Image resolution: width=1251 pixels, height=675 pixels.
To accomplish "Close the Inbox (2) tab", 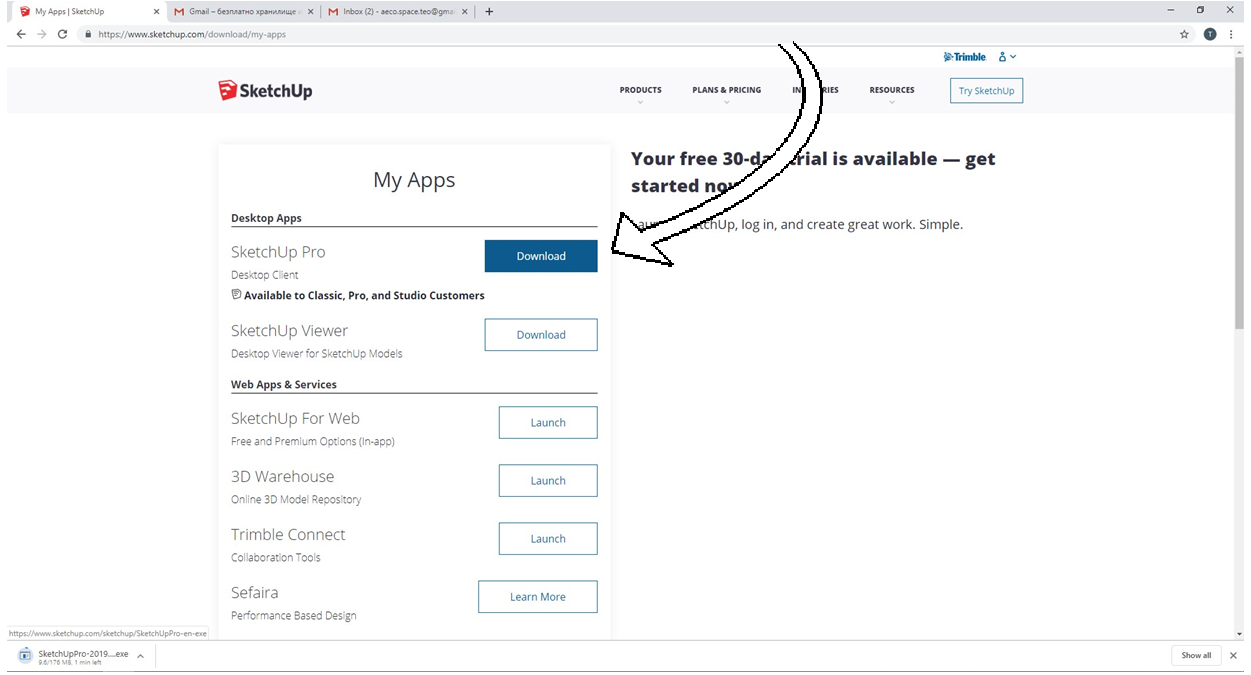I will (x=467, y=12).
